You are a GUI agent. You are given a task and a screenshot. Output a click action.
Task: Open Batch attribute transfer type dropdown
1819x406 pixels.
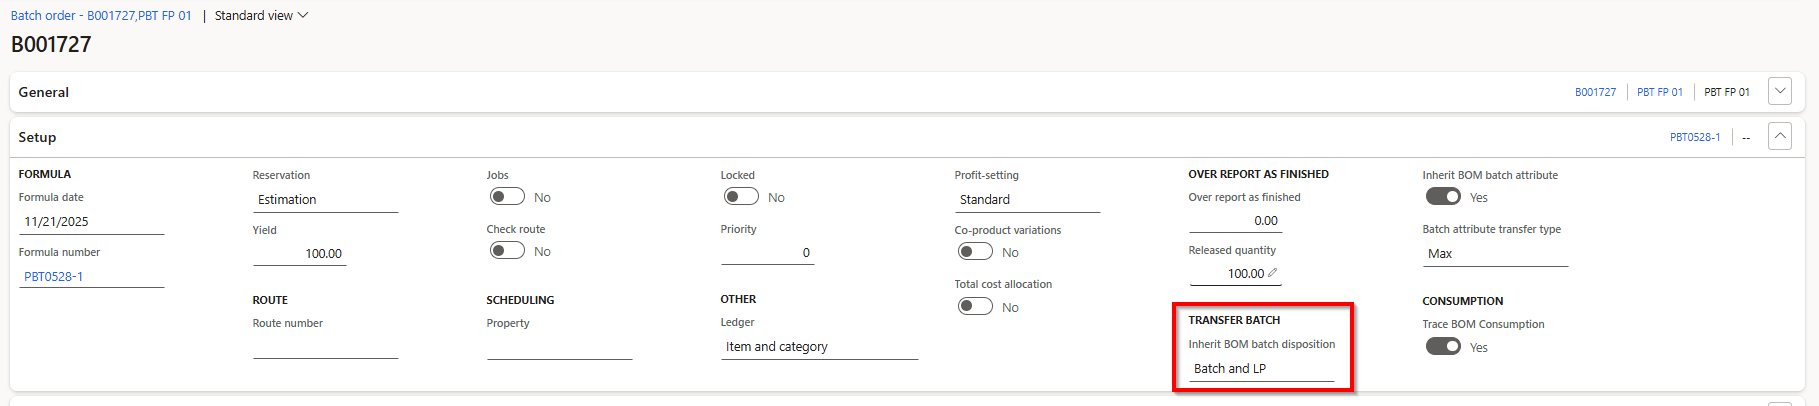coord(1495,254)
